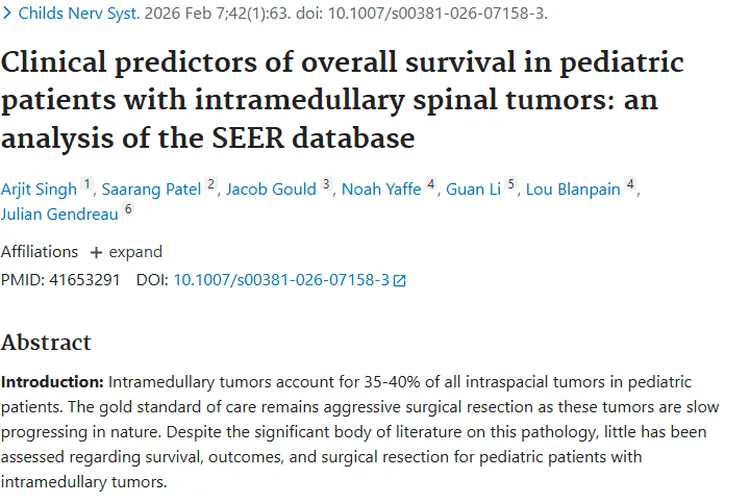The image size is (750, 500).
Task: Click the article title heading
Action: [342, 99]
